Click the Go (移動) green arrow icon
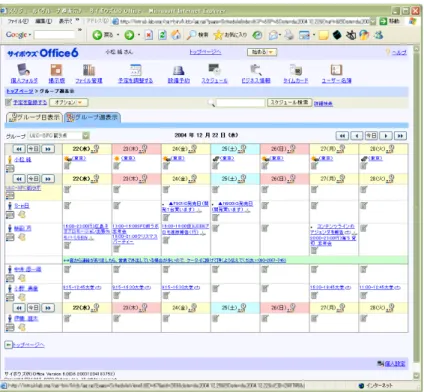The width and height of the screenshot is (424, 392). tap(383, 21)
